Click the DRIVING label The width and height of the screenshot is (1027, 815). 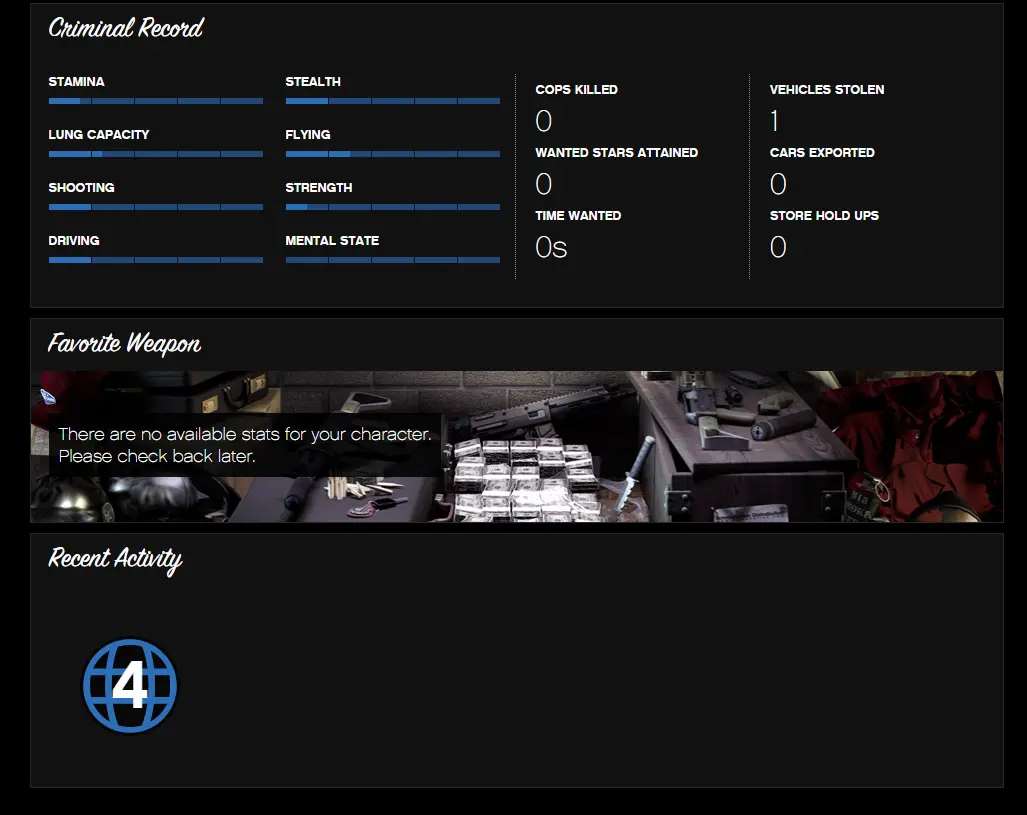click(x=74, y=241)
